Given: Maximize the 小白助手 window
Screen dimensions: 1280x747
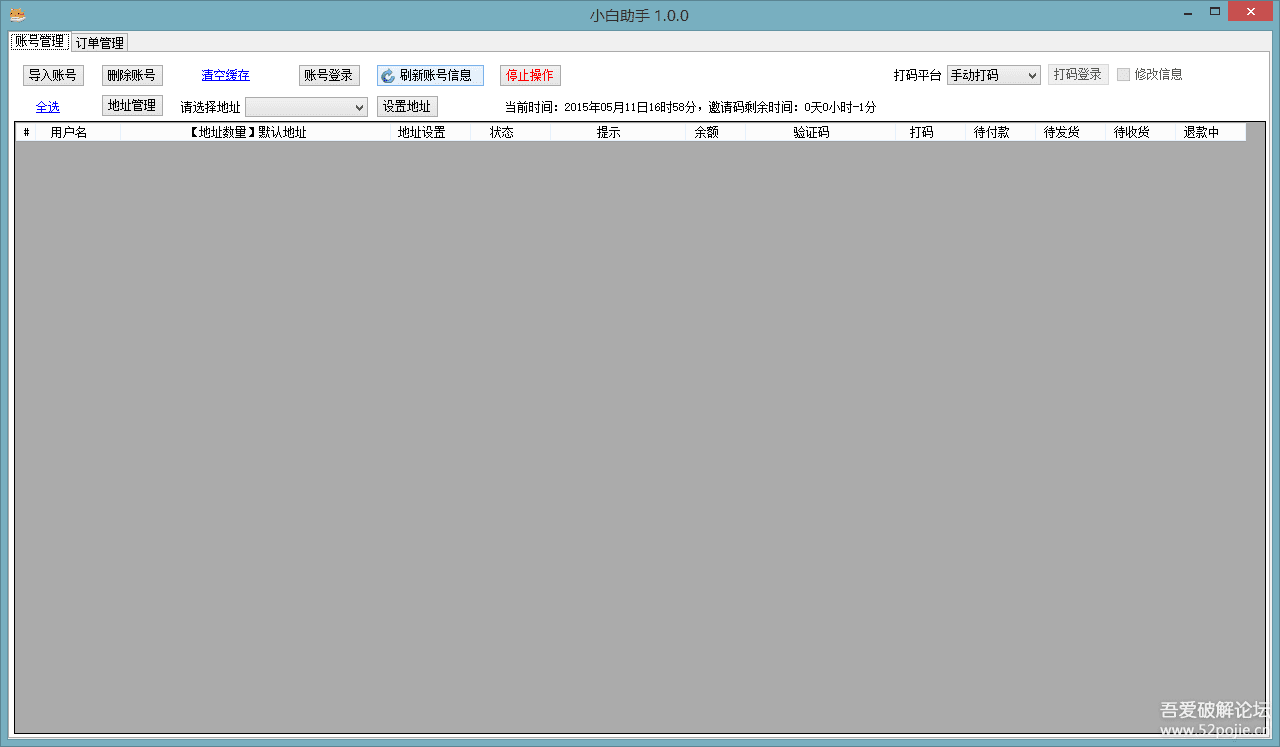Looking at the screenshot, I should [x=1215, y=12].
